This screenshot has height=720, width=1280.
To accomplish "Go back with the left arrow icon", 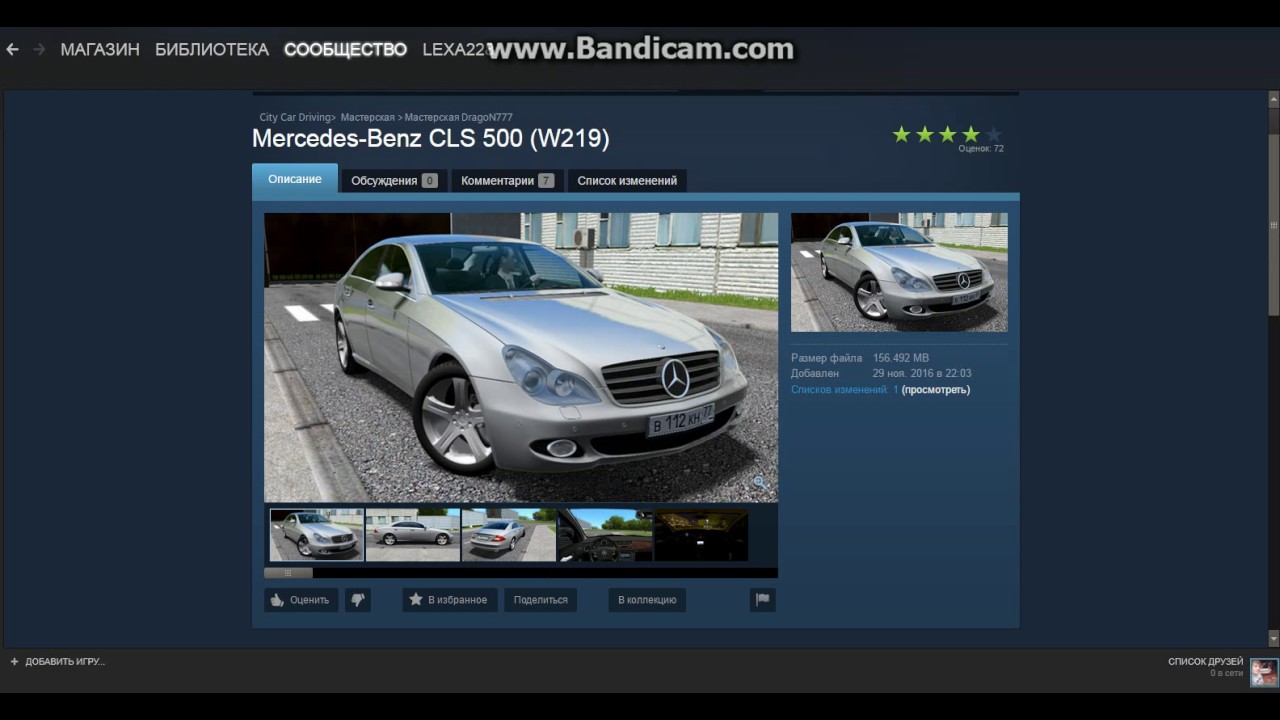I will [12, 49].
